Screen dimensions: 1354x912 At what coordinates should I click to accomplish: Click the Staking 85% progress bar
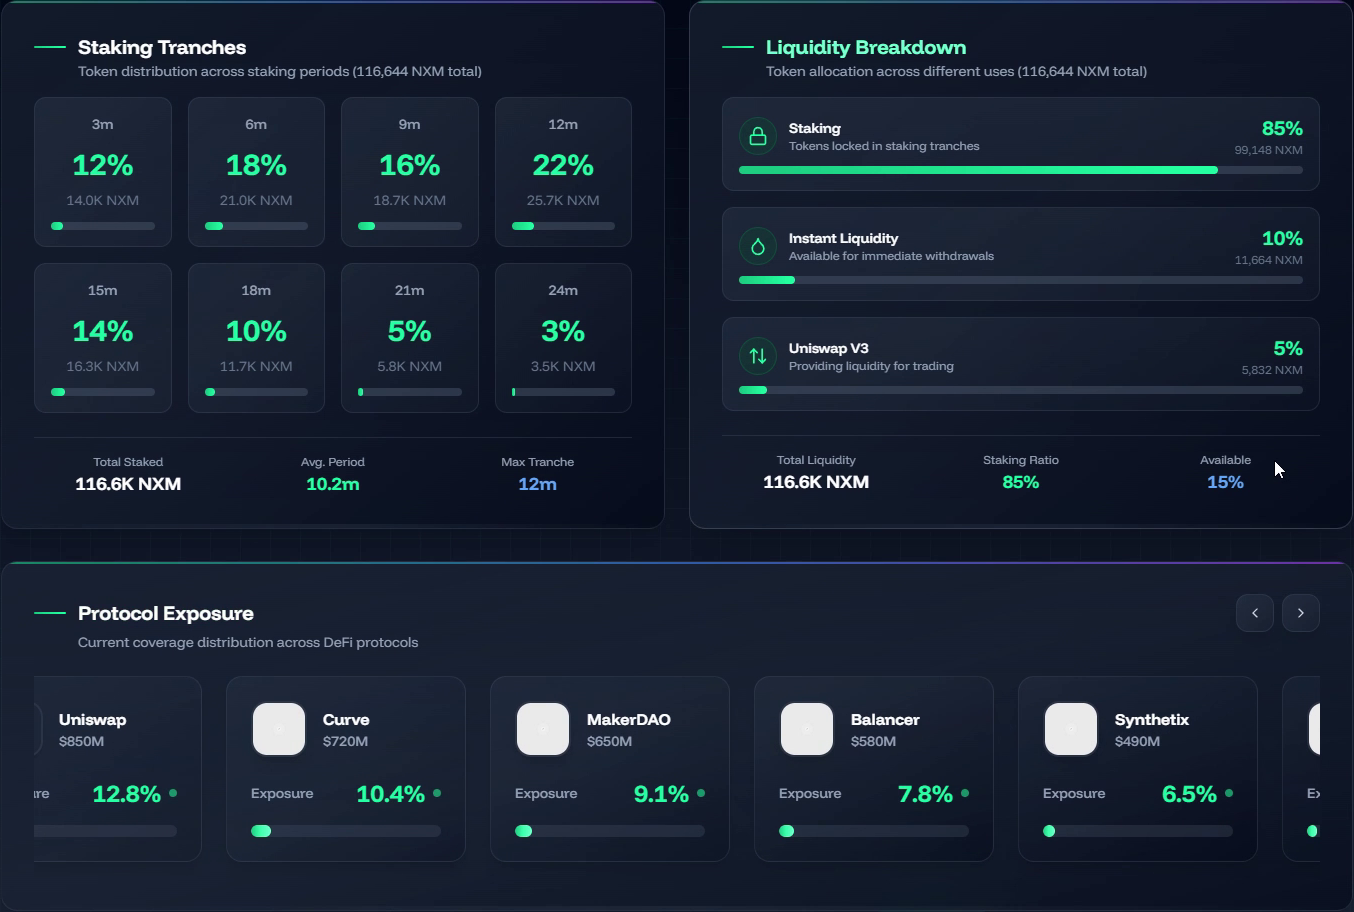tap(1021, 170)
